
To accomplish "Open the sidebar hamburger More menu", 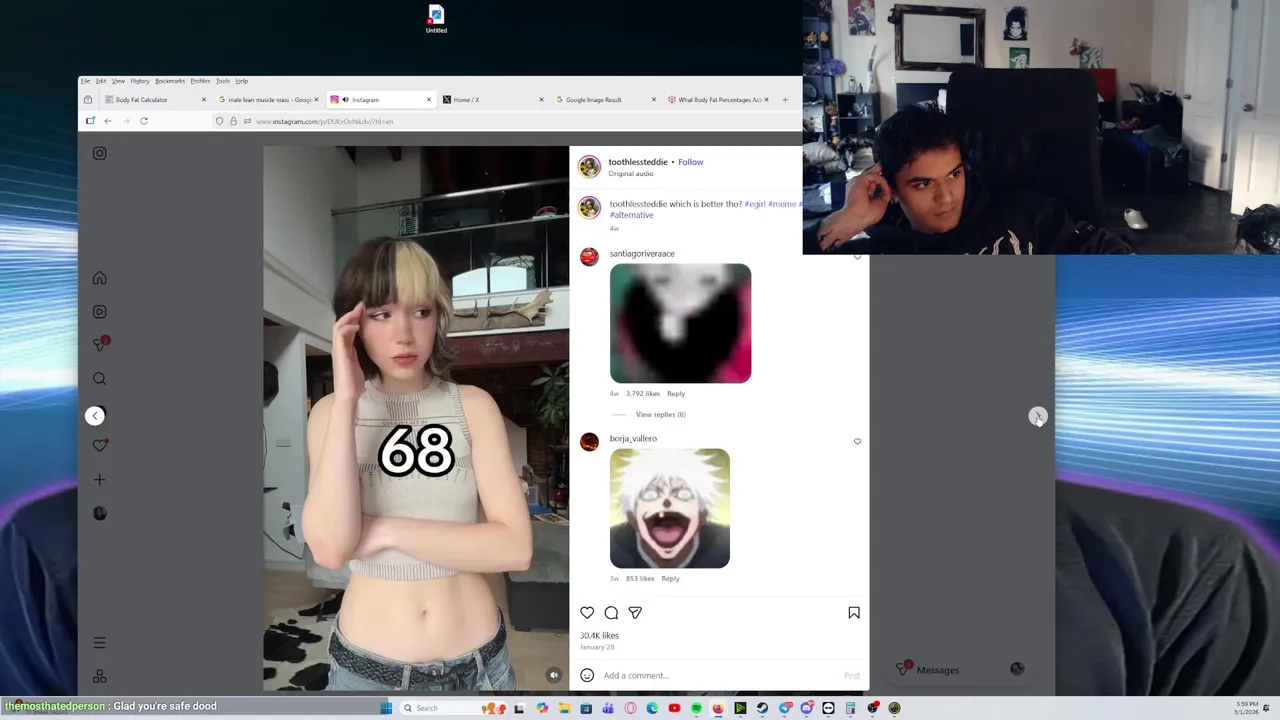I will pos(99,643).
